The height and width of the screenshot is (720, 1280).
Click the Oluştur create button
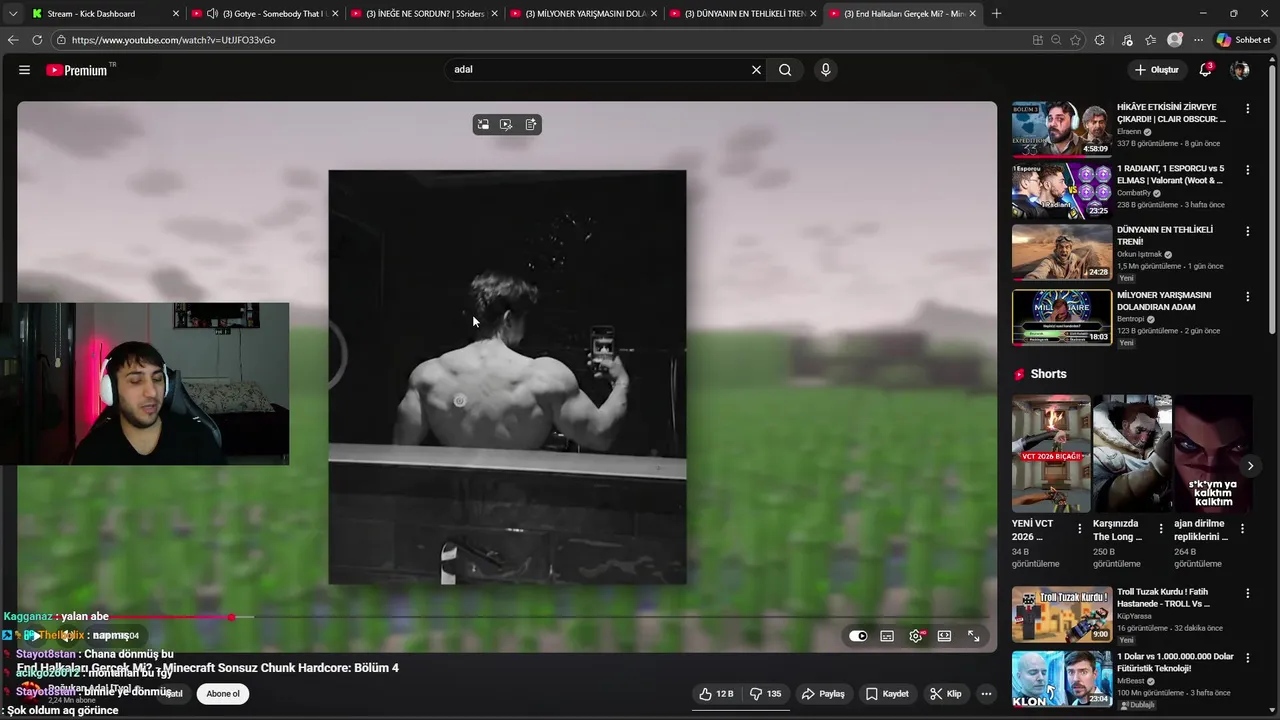(1156, 70)
